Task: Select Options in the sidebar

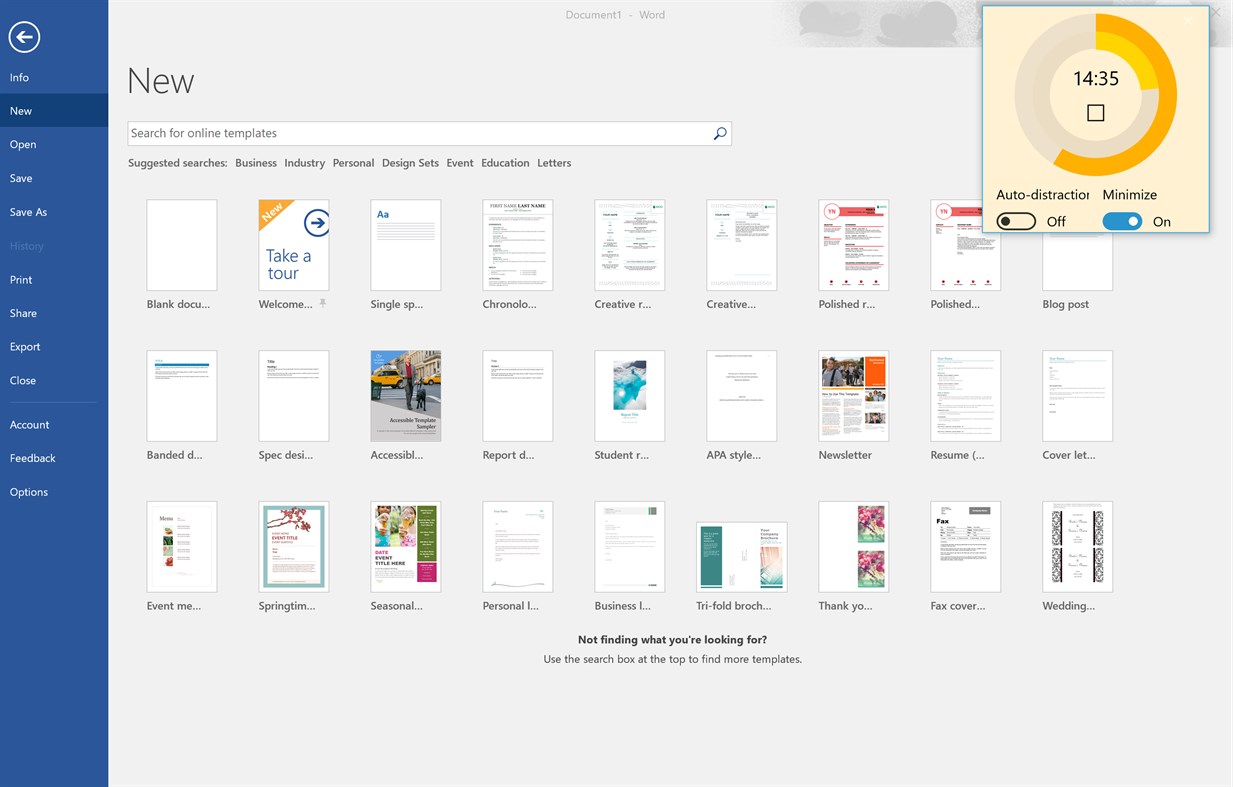Action: [29, 491]
